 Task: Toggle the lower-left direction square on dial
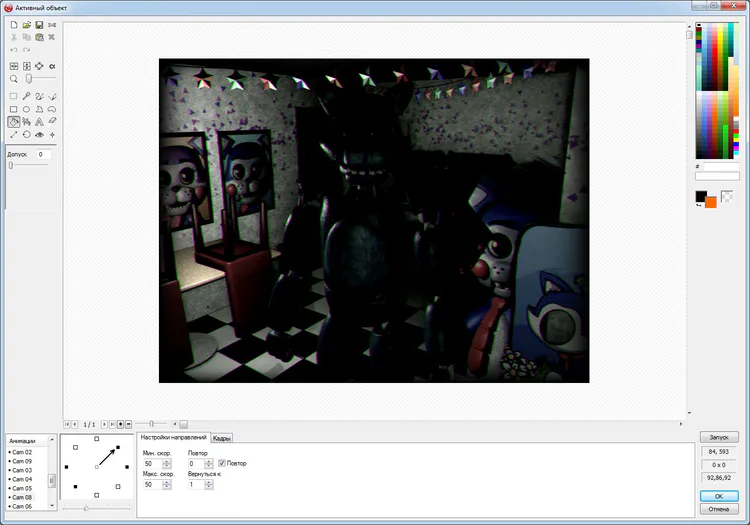point(76,486)
